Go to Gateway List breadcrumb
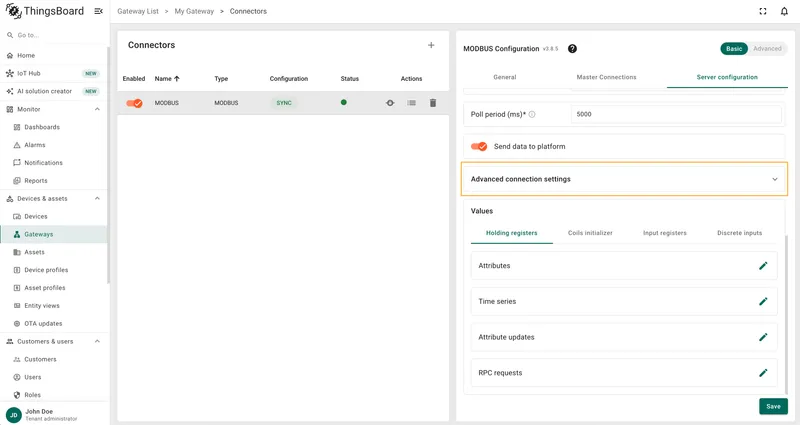 (138, 11)
